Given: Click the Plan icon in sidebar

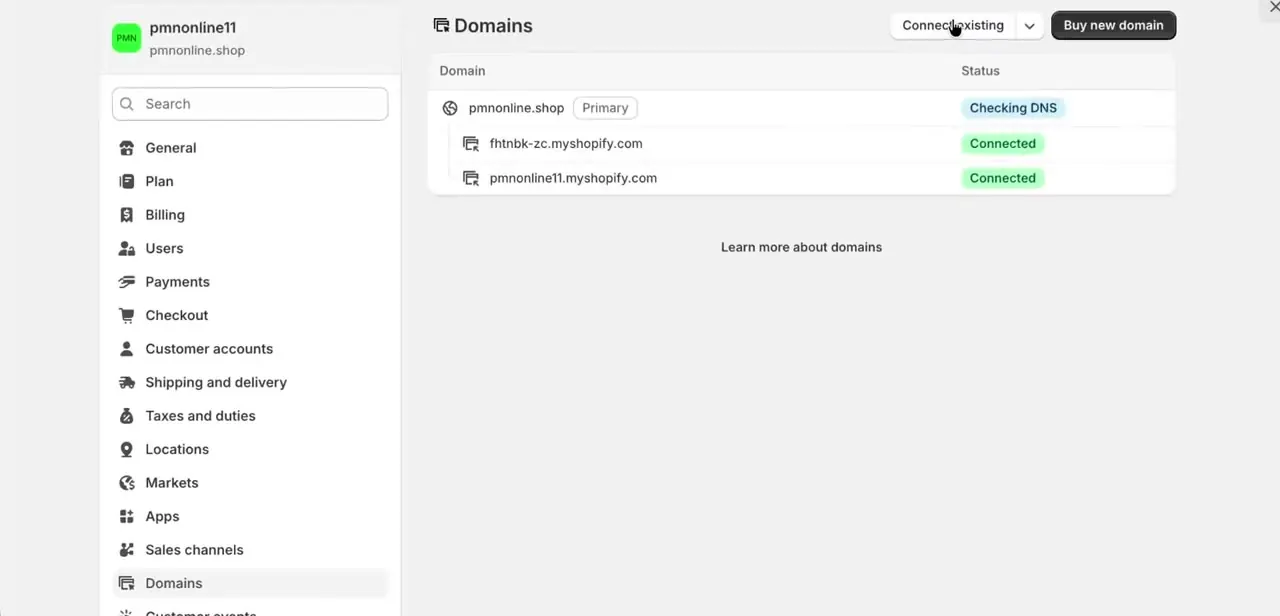Looking at the screenshot, I should pos(127,181).
